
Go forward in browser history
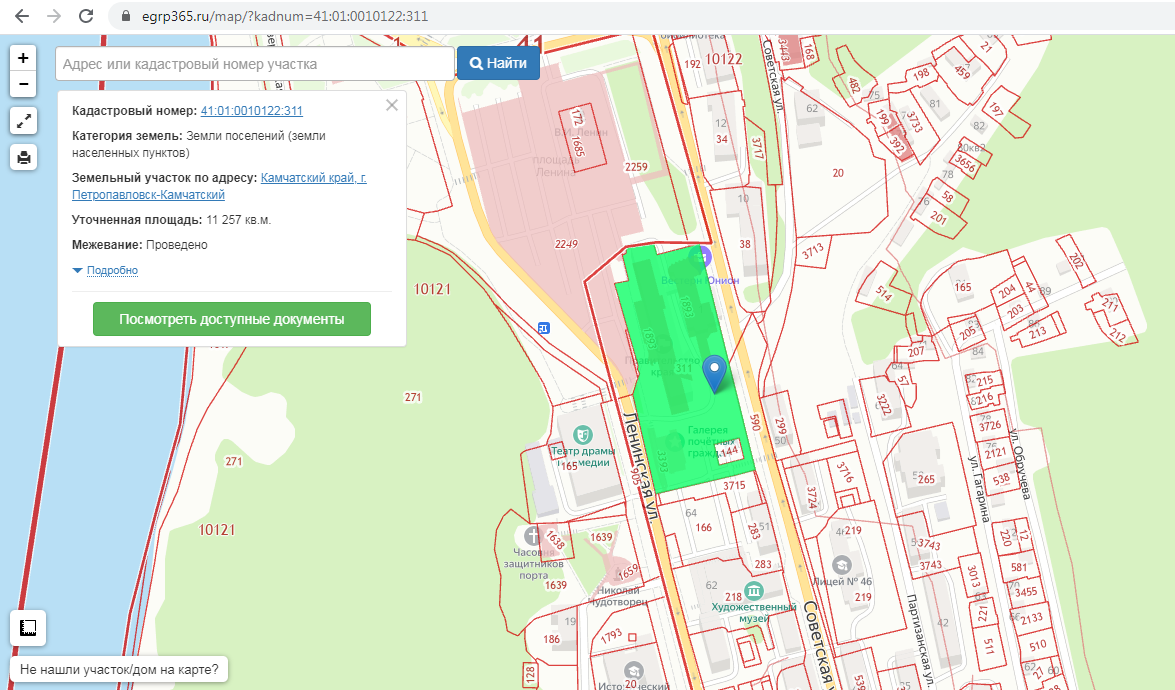[54, 16]
